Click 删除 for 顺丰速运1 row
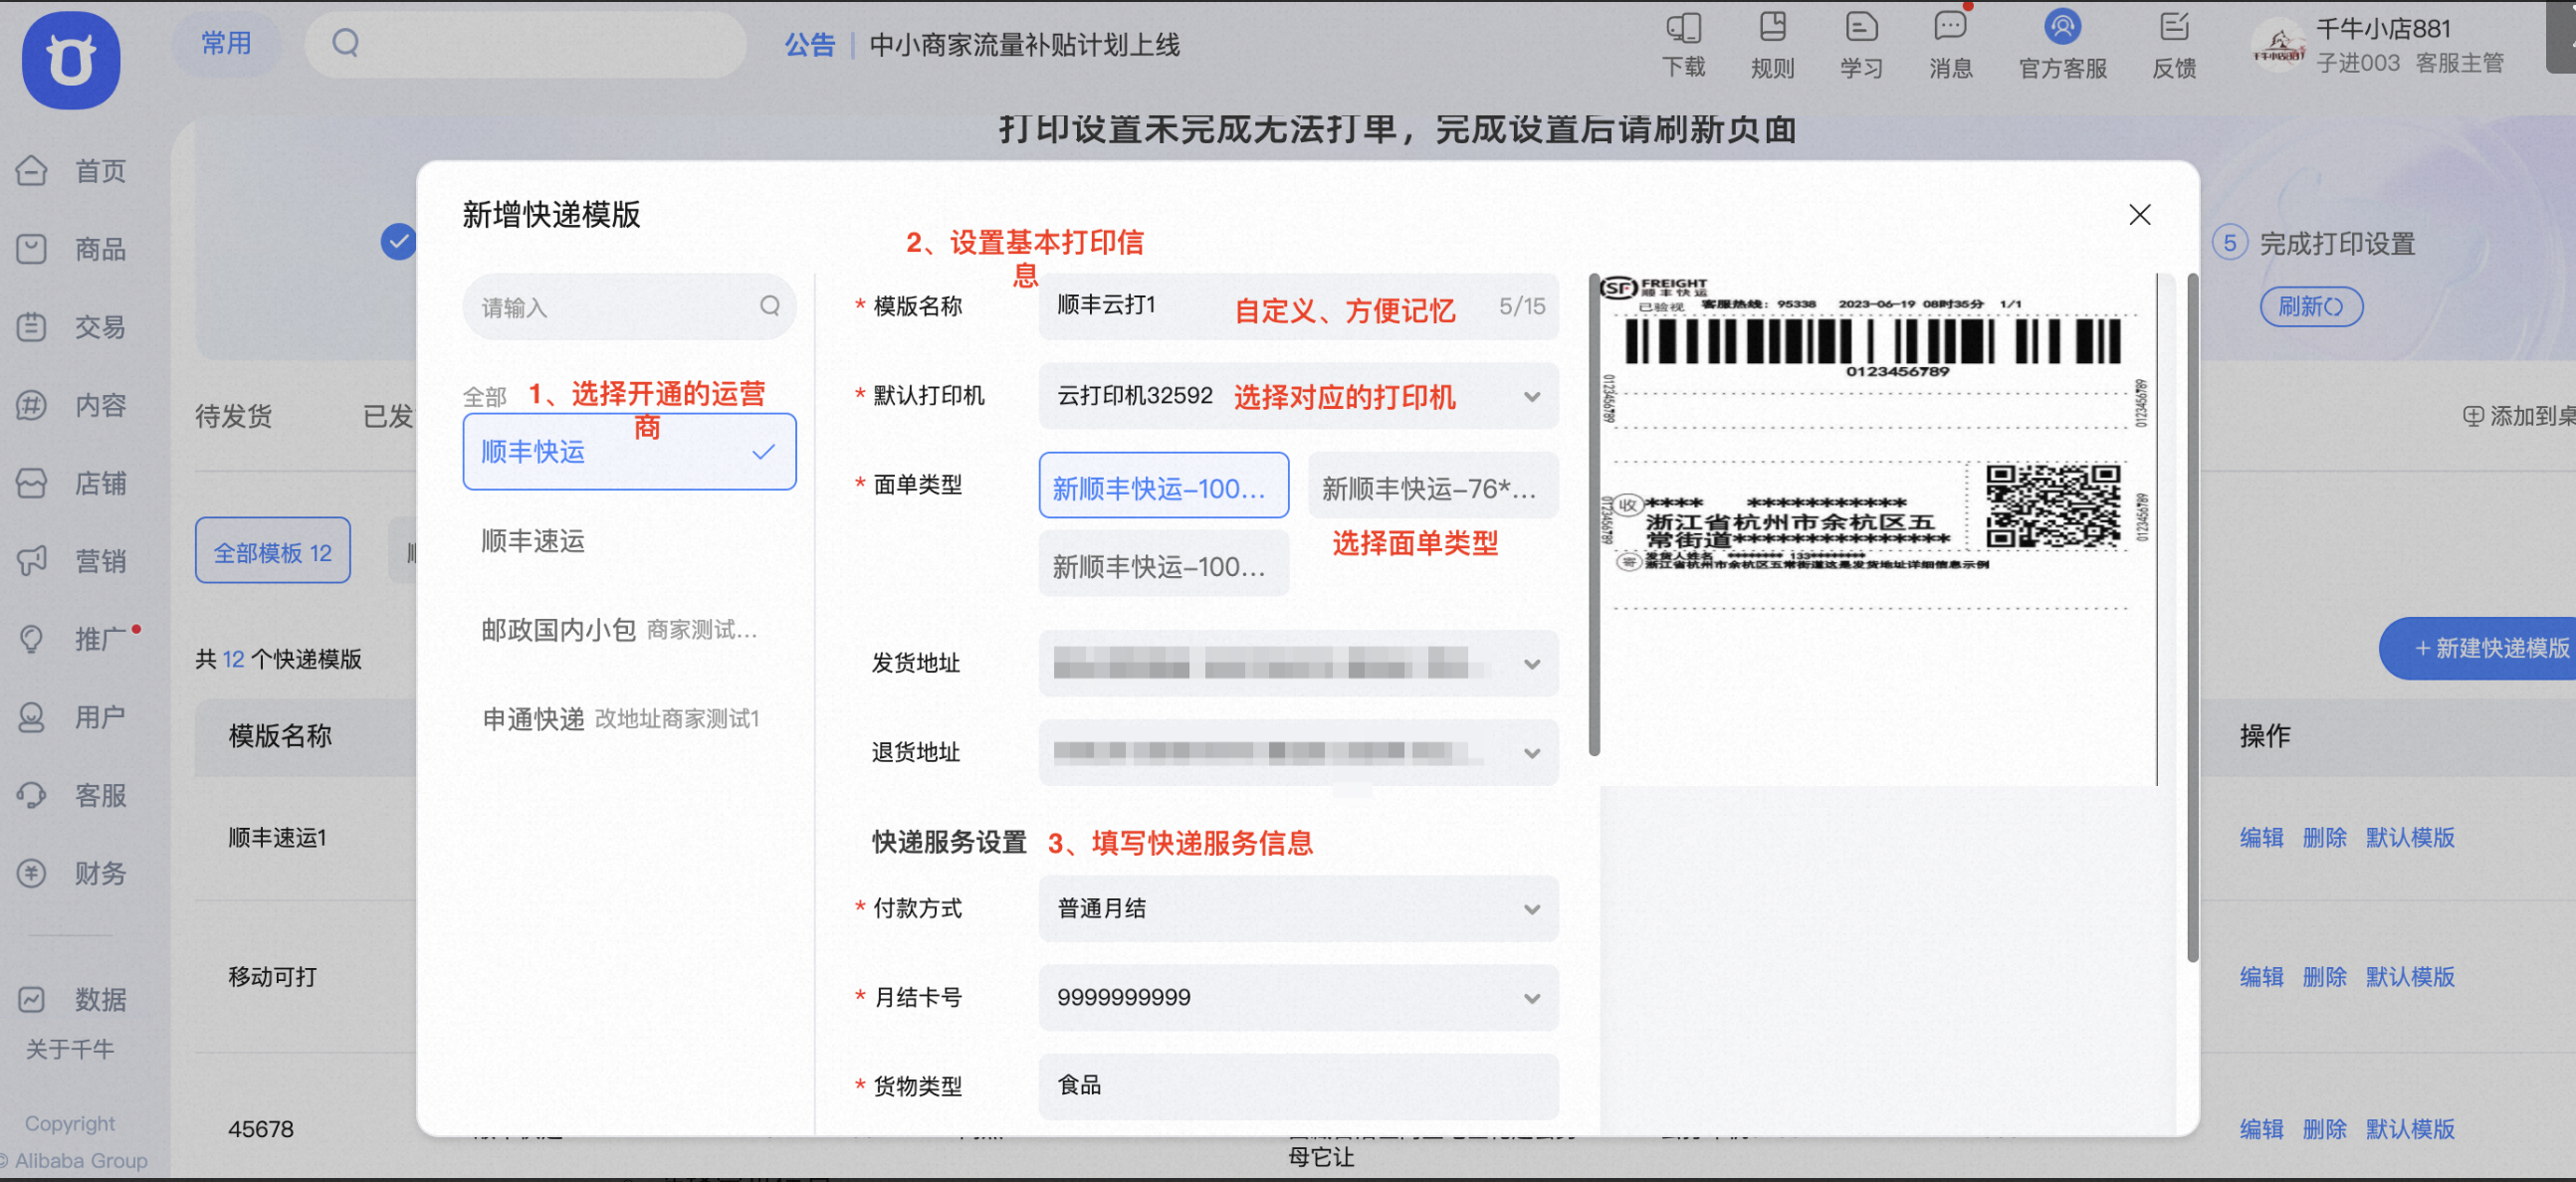2576x1182 pixels. (2323, 837)
